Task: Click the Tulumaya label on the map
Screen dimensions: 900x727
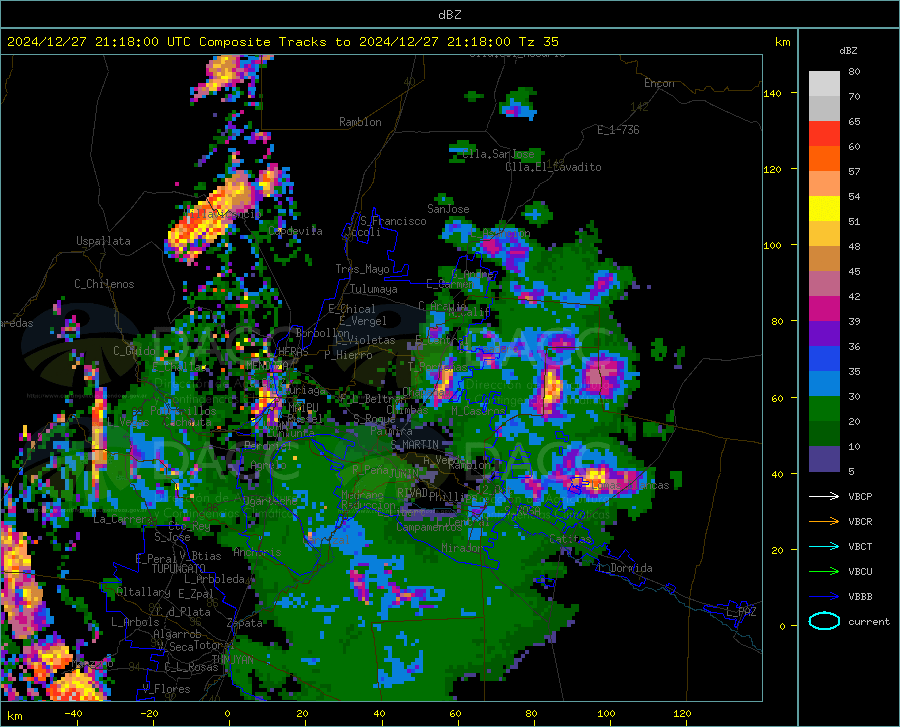Action: click(x=373, y=289)
